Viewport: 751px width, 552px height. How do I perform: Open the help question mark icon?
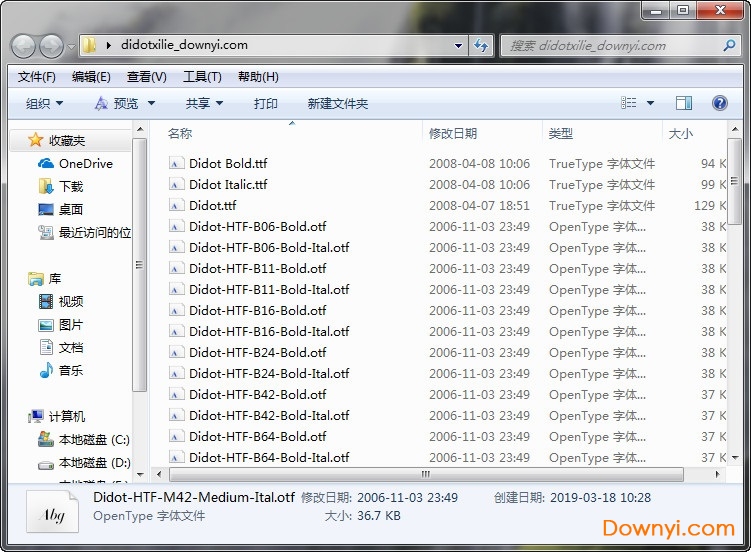tap(719, 103)
